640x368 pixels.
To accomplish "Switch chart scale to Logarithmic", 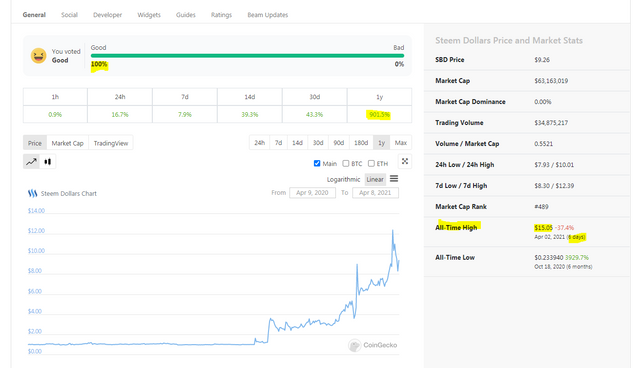I will 343,179.
